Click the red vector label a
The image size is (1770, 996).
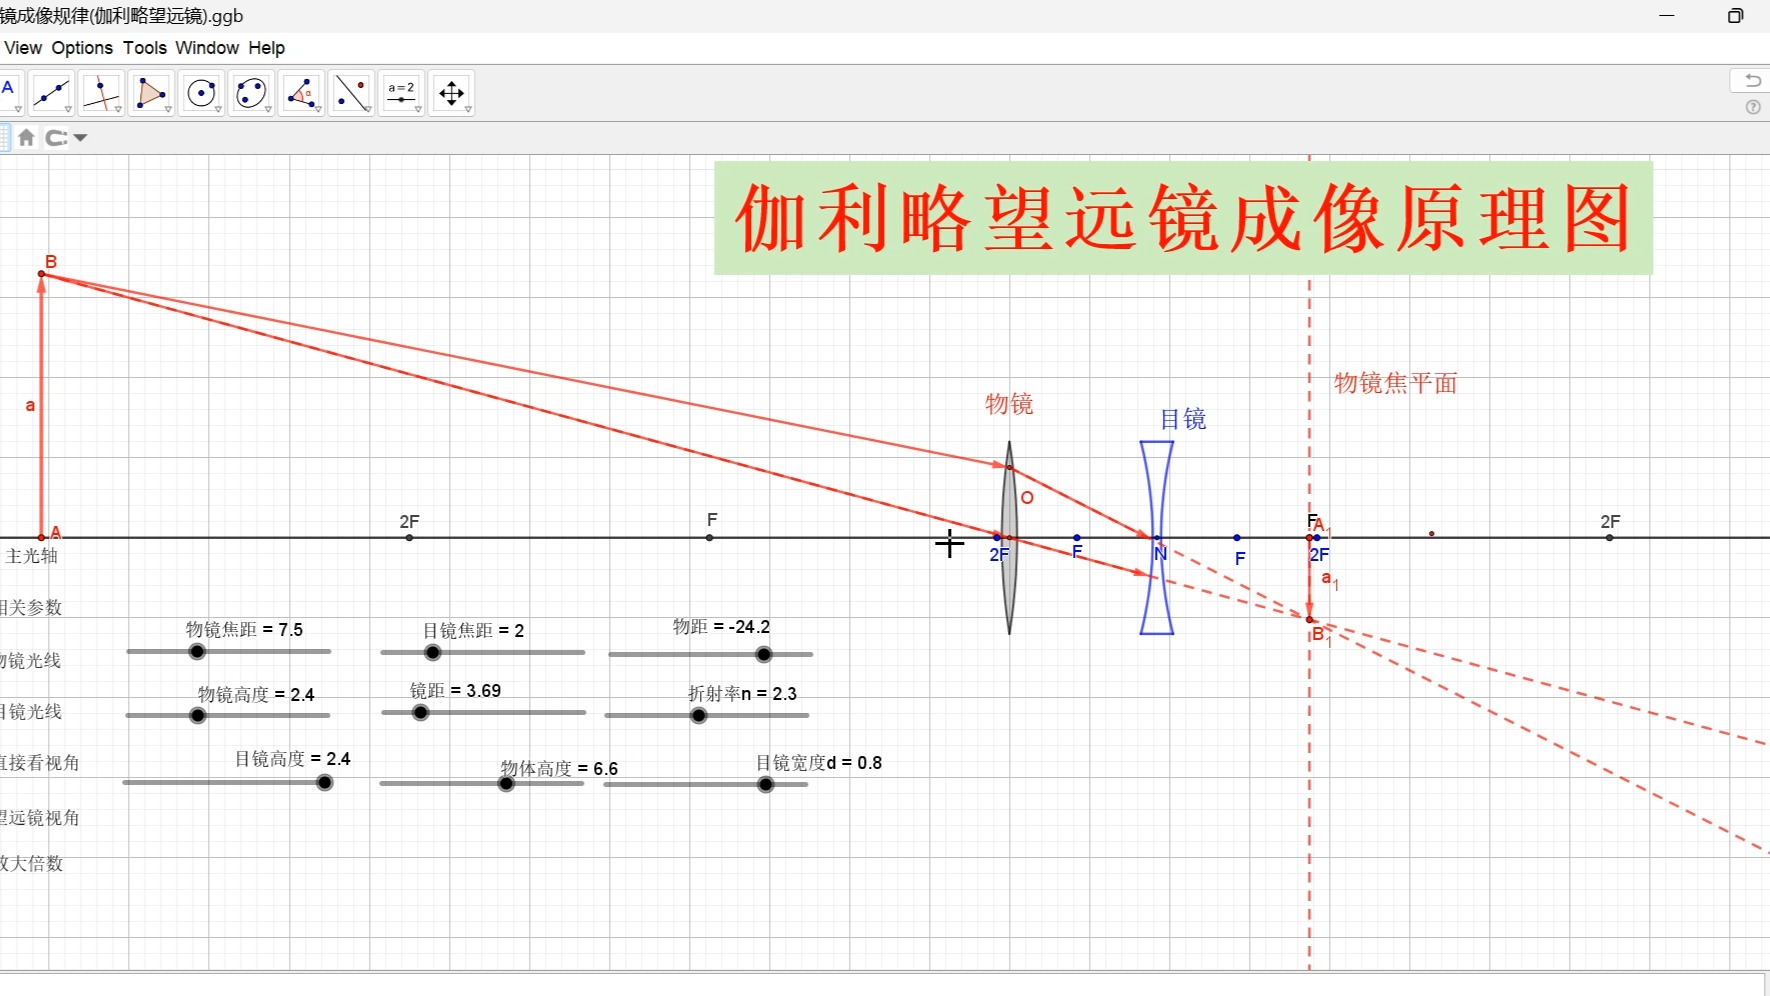click(x=30, y=405)
